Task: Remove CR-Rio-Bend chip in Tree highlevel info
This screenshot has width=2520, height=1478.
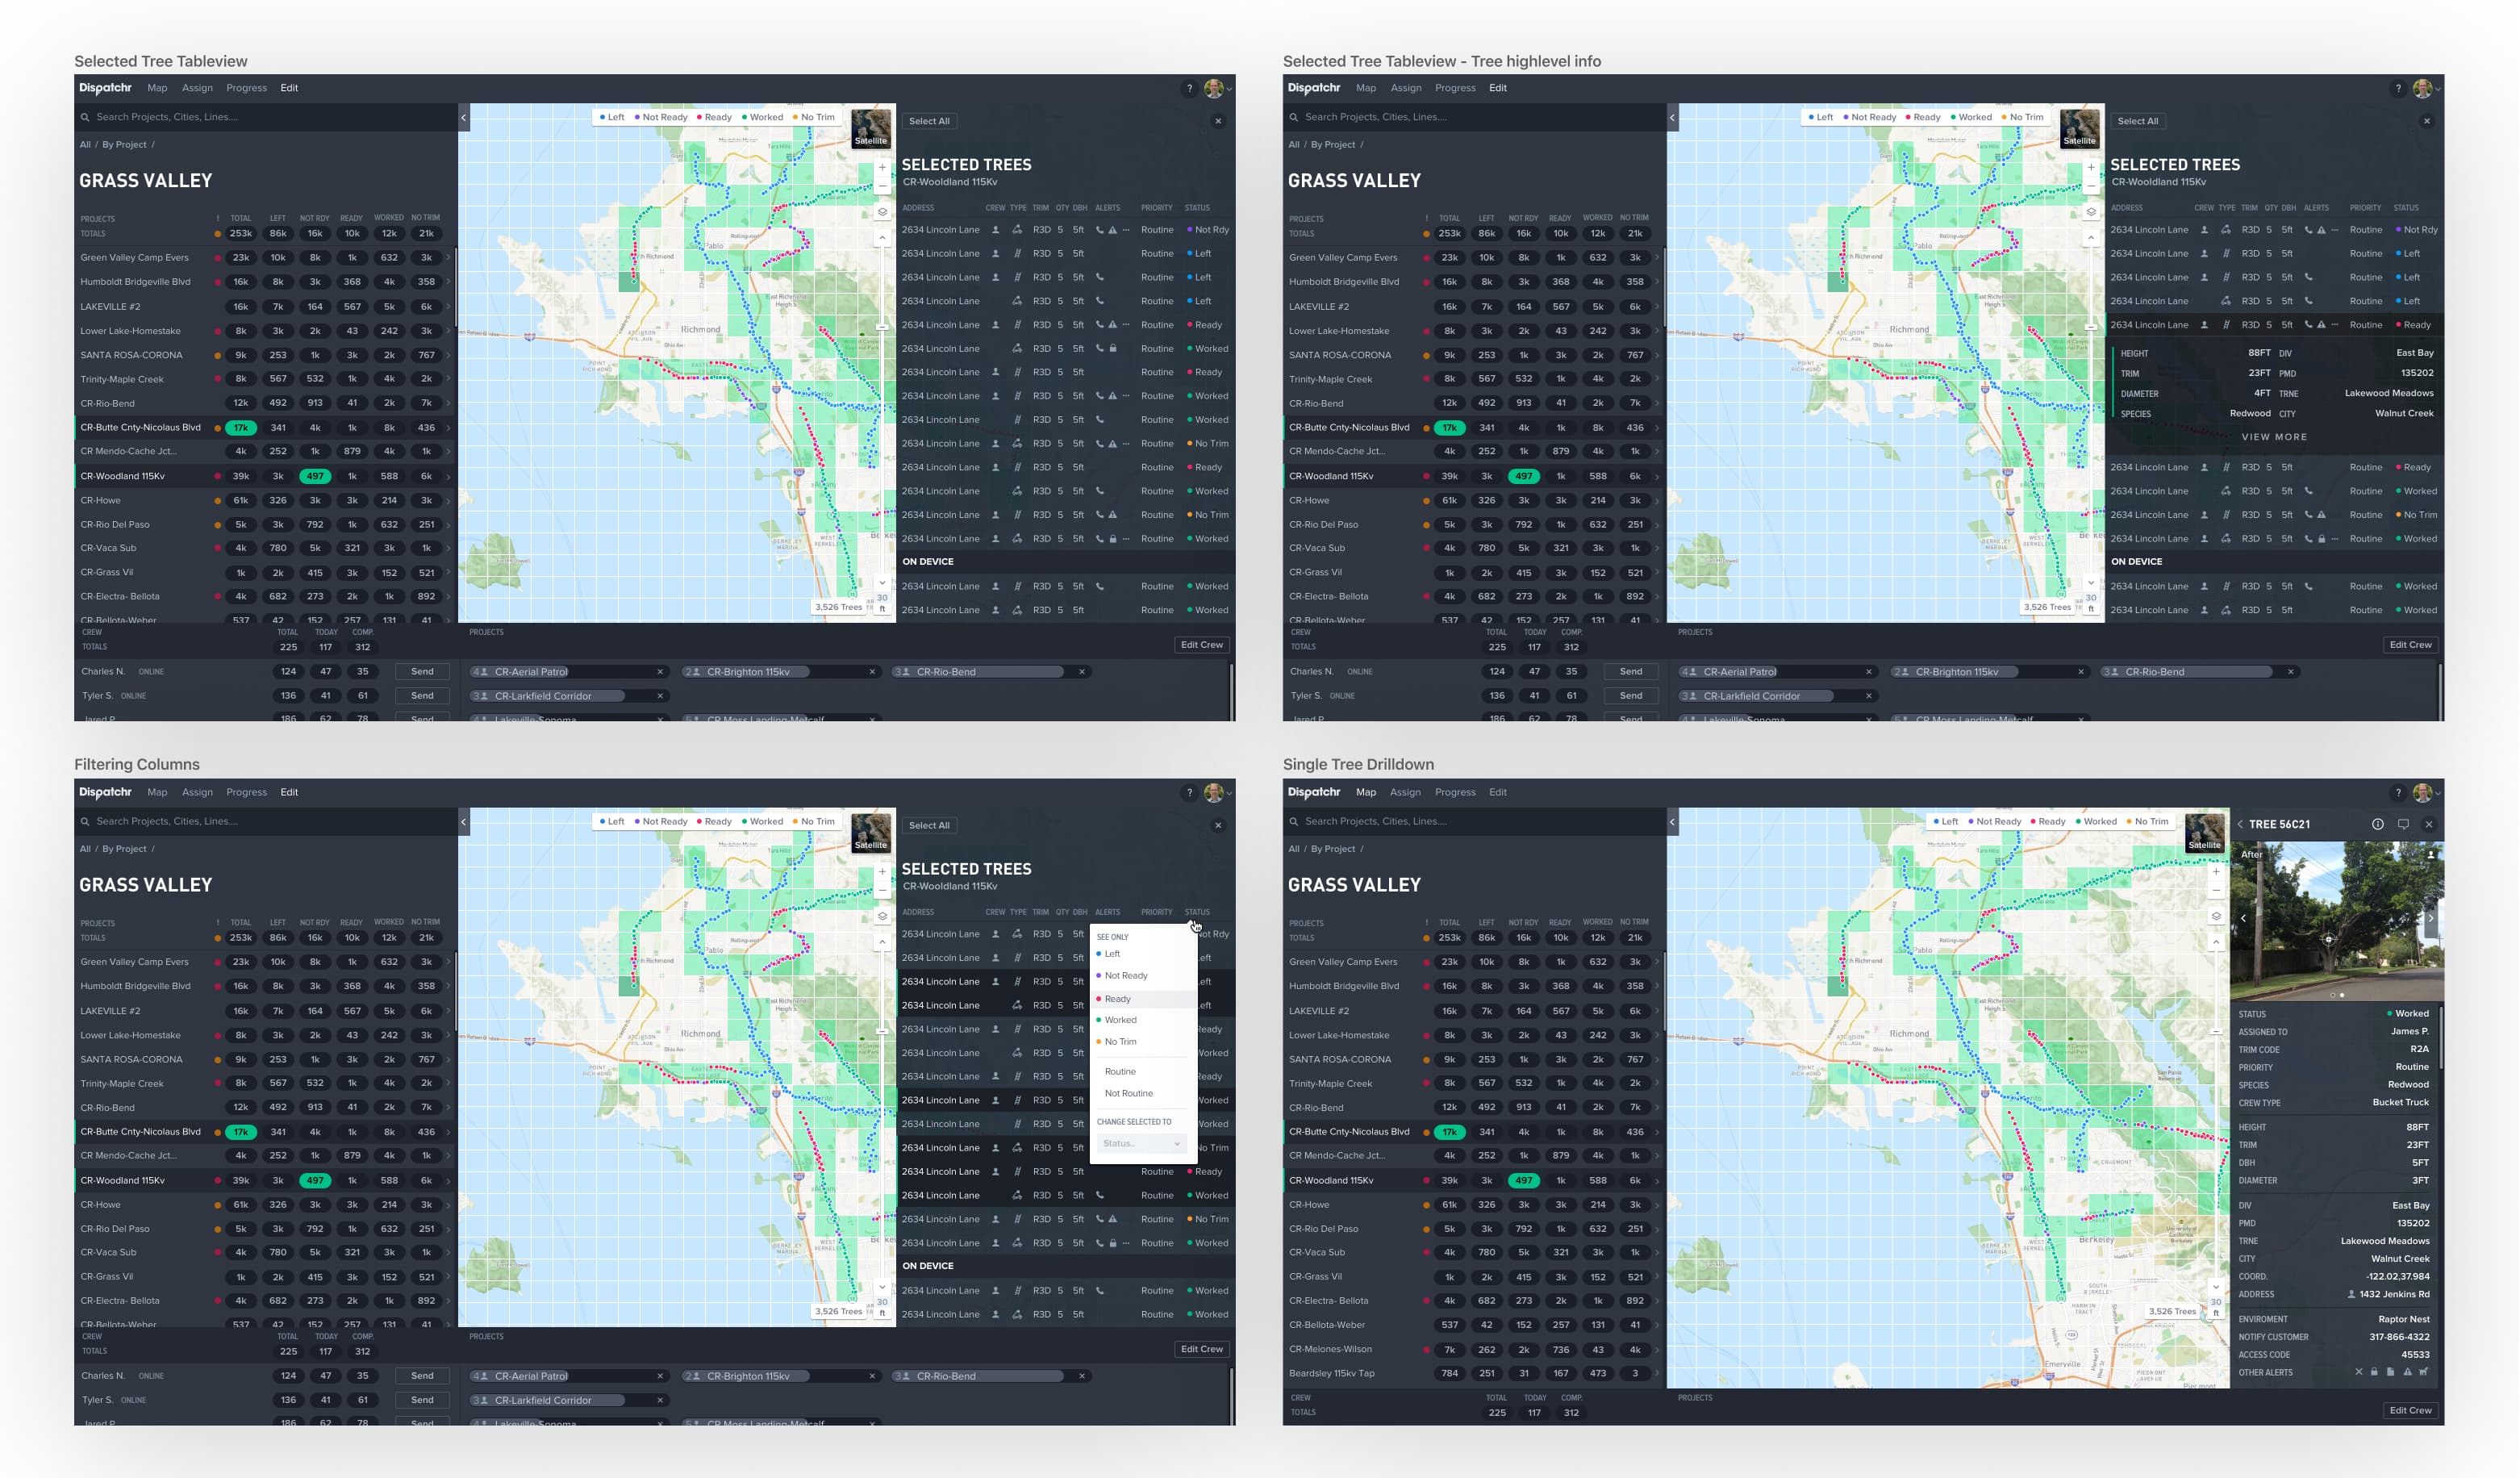Action: [2290, 672]
